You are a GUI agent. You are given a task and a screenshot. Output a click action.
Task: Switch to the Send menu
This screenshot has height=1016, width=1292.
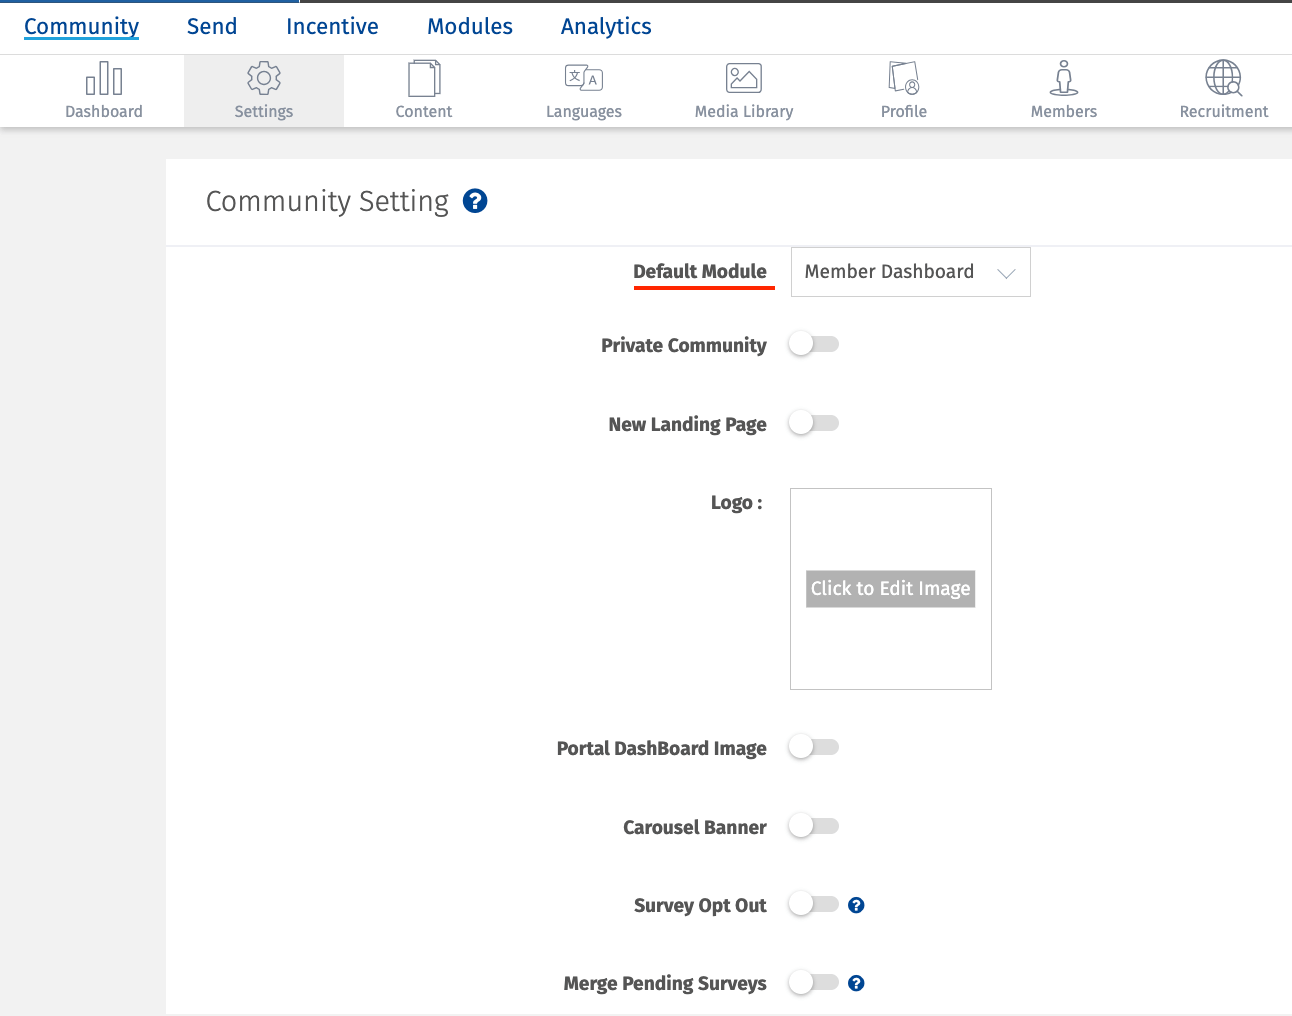coord(211,26)
